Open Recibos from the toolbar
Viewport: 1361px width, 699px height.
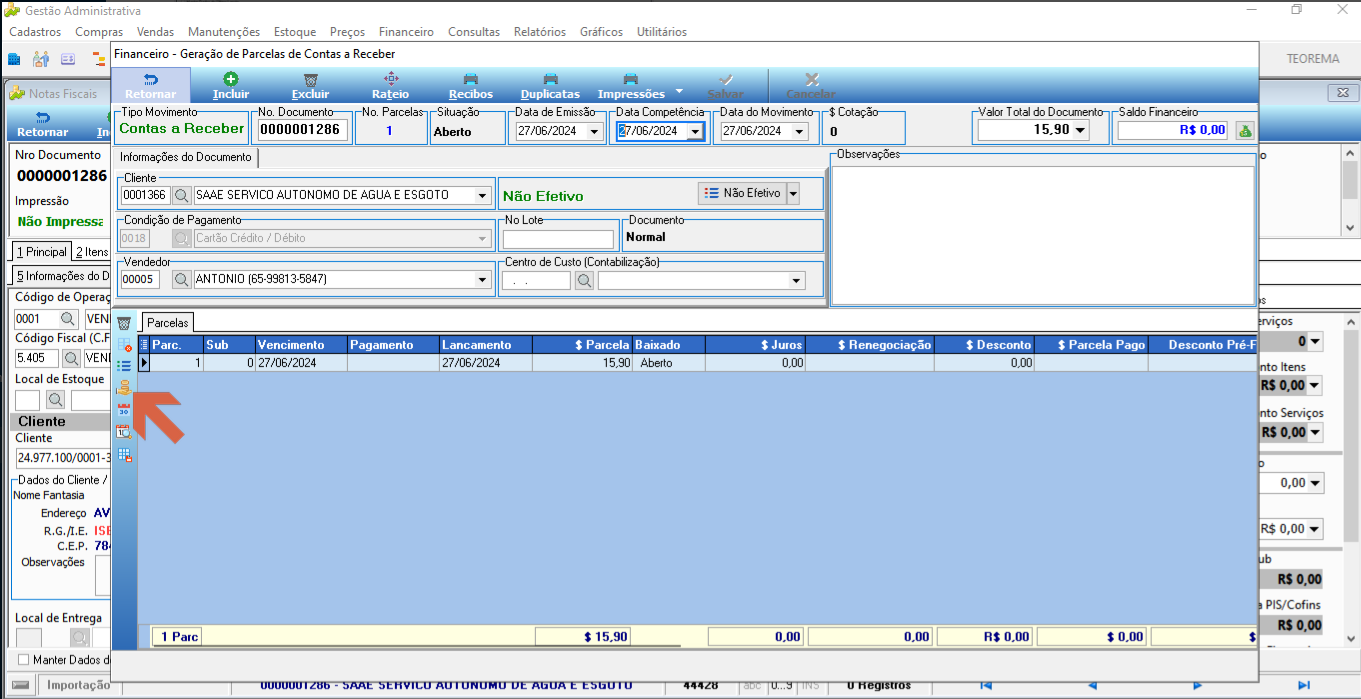470,86
